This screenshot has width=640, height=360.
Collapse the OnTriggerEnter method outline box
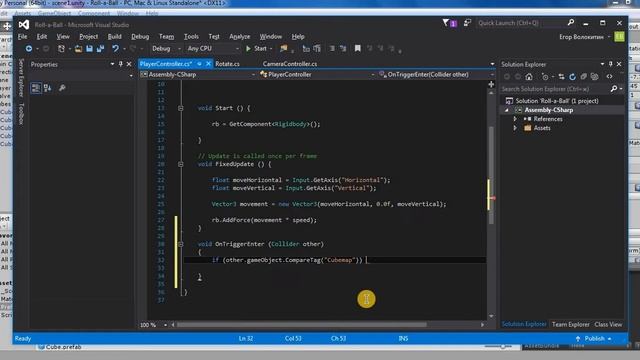click(180, 244)
